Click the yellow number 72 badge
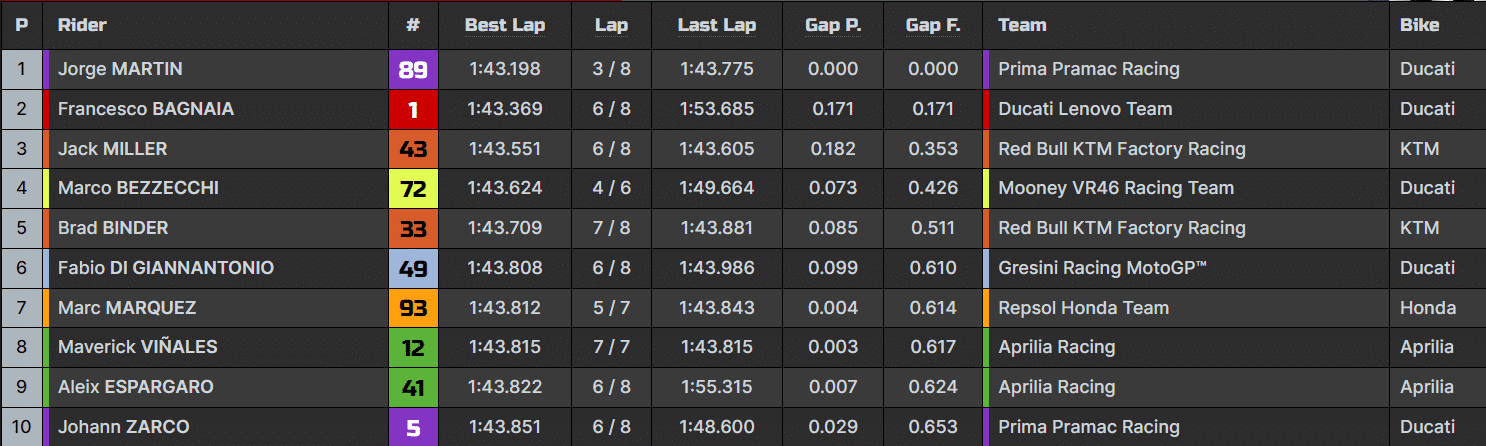Screen dimensions: 1486x446 pos(413,188)
